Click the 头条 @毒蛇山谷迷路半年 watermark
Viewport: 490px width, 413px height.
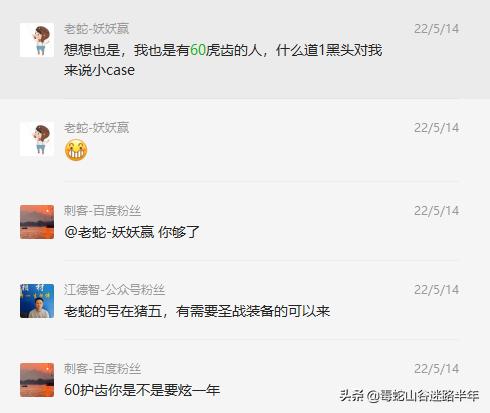click(x=409, y=396)
